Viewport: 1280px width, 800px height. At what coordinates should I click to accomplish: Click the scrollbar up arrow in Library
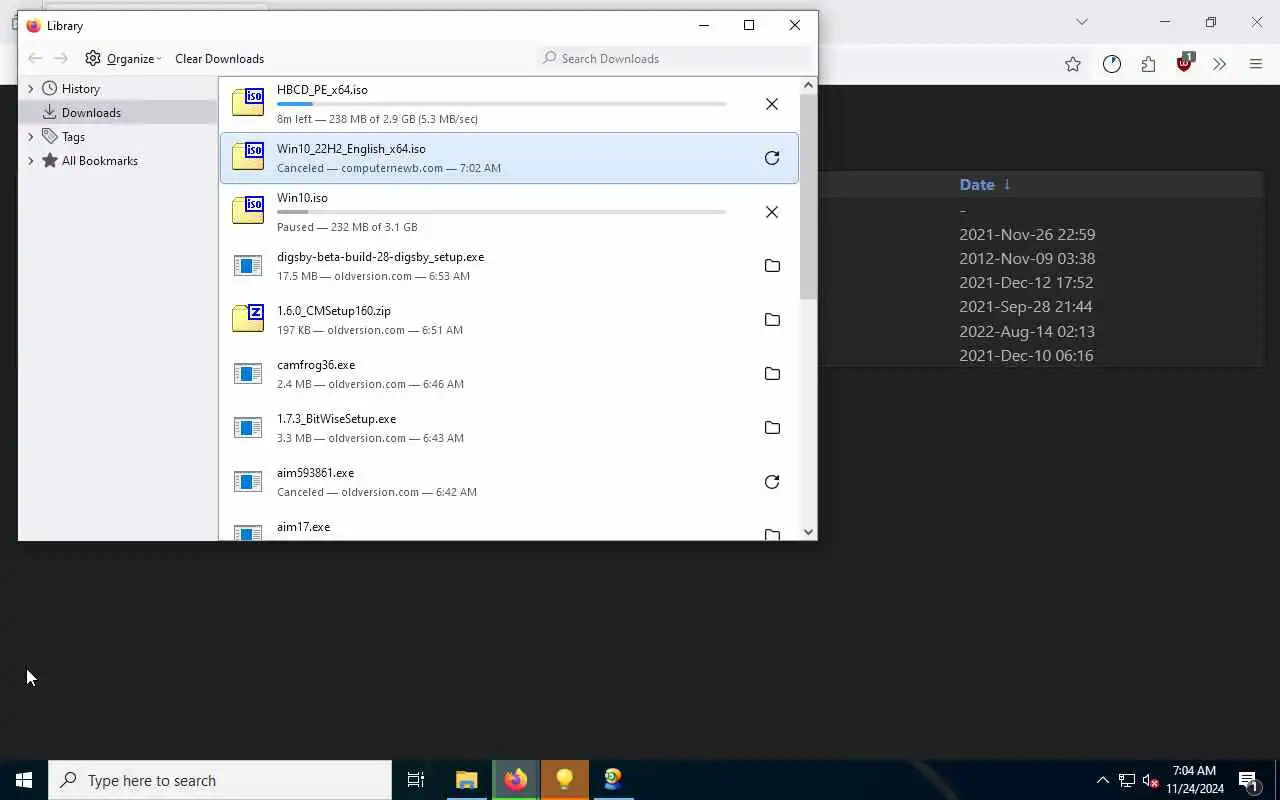(808, 85)
